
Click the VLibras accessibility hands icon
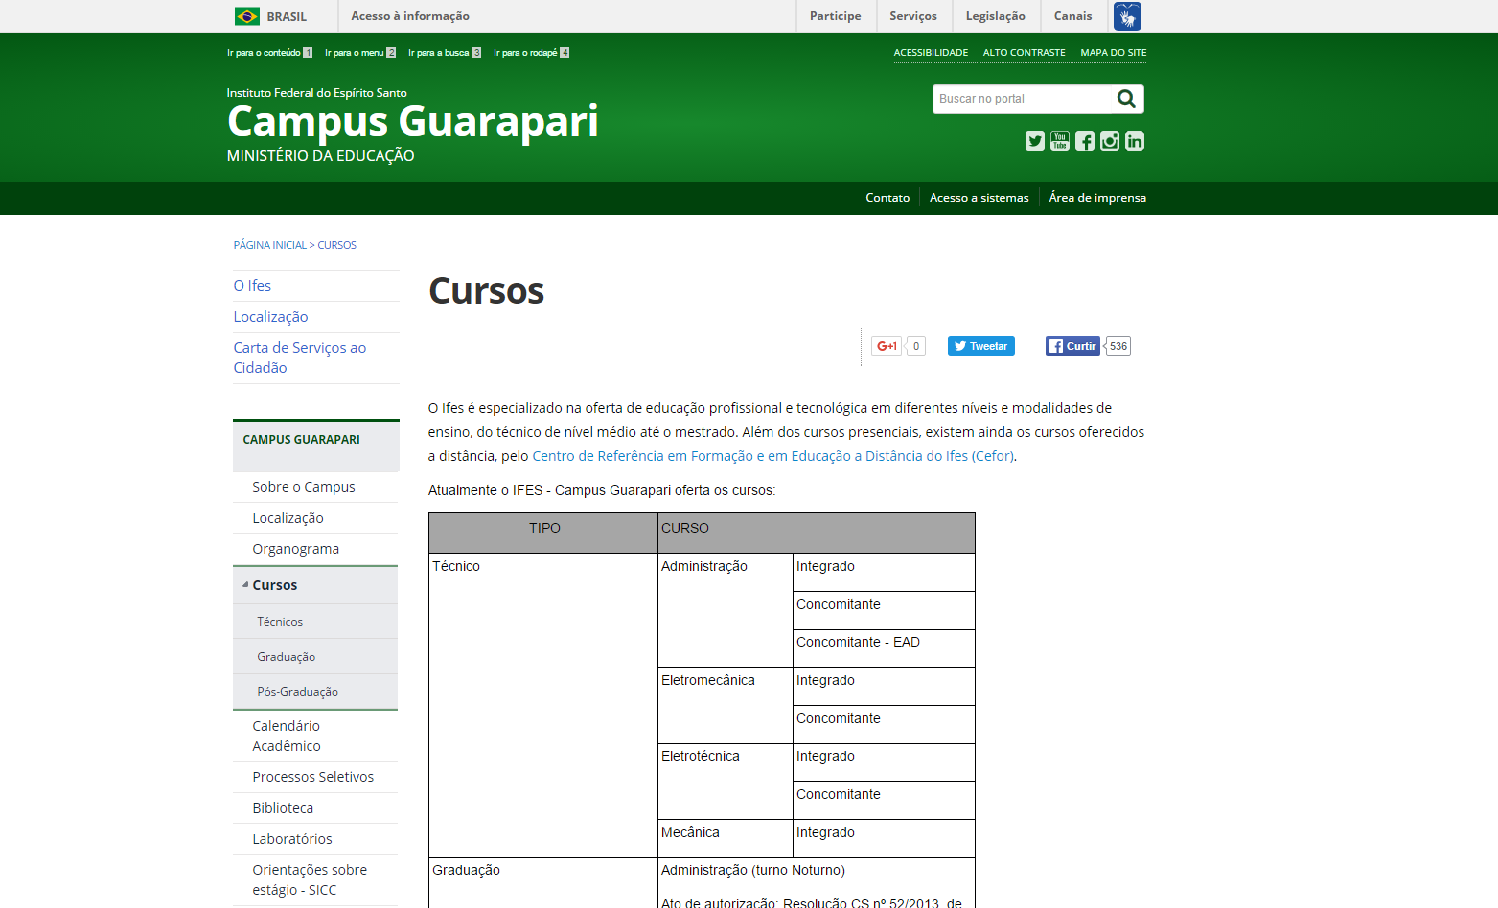1128,16
